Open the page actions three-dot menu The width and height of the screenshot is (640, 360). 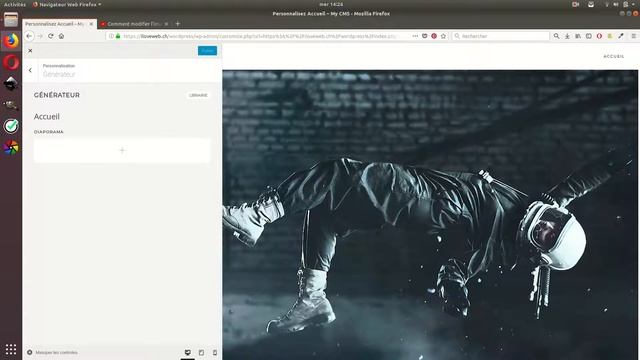(x=415, y=36)
